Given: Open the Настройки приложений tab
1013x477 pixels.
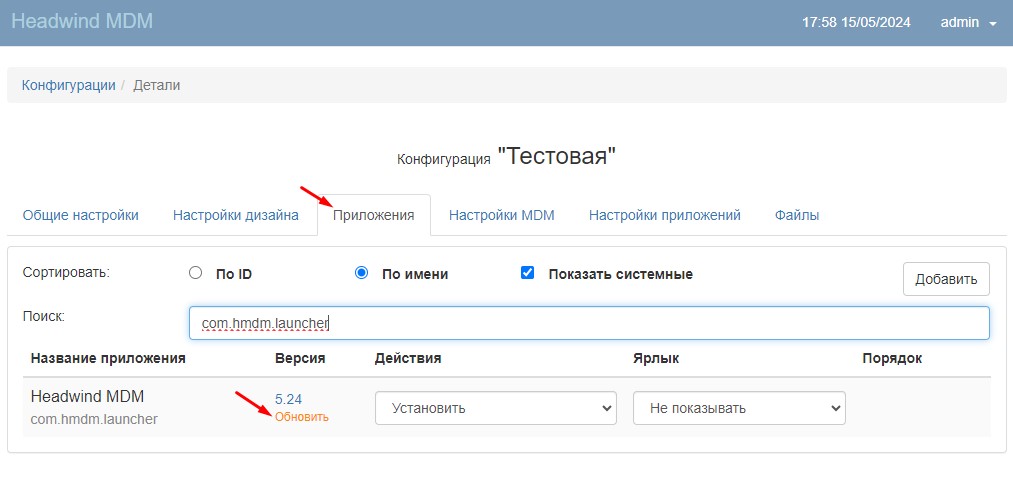Looking at the screenshot, I should coord(665,215).
